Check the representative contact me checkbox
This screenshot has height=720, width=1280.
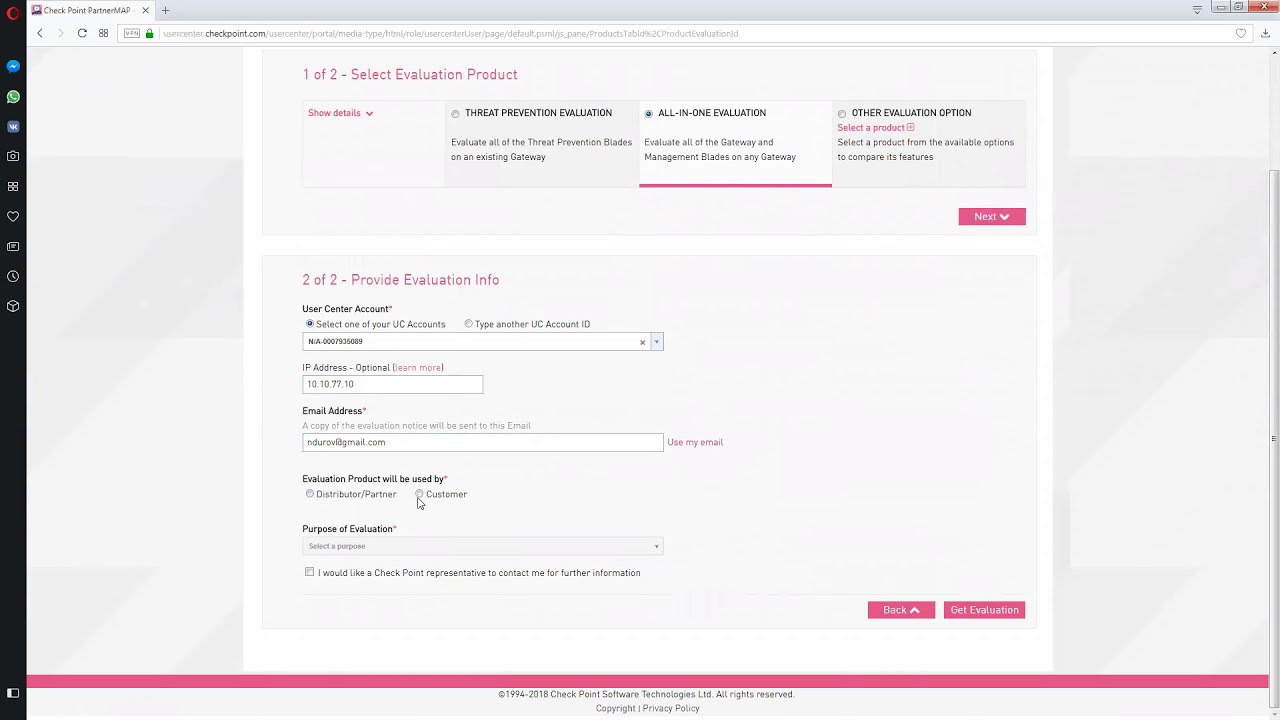pyautogui.click(x=309, y=572)
